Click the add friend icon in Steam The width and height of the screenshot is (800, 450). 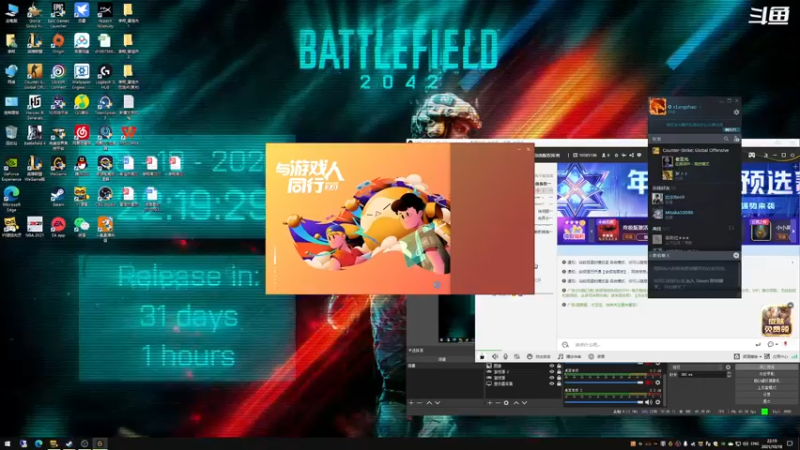tap(736, 139)
